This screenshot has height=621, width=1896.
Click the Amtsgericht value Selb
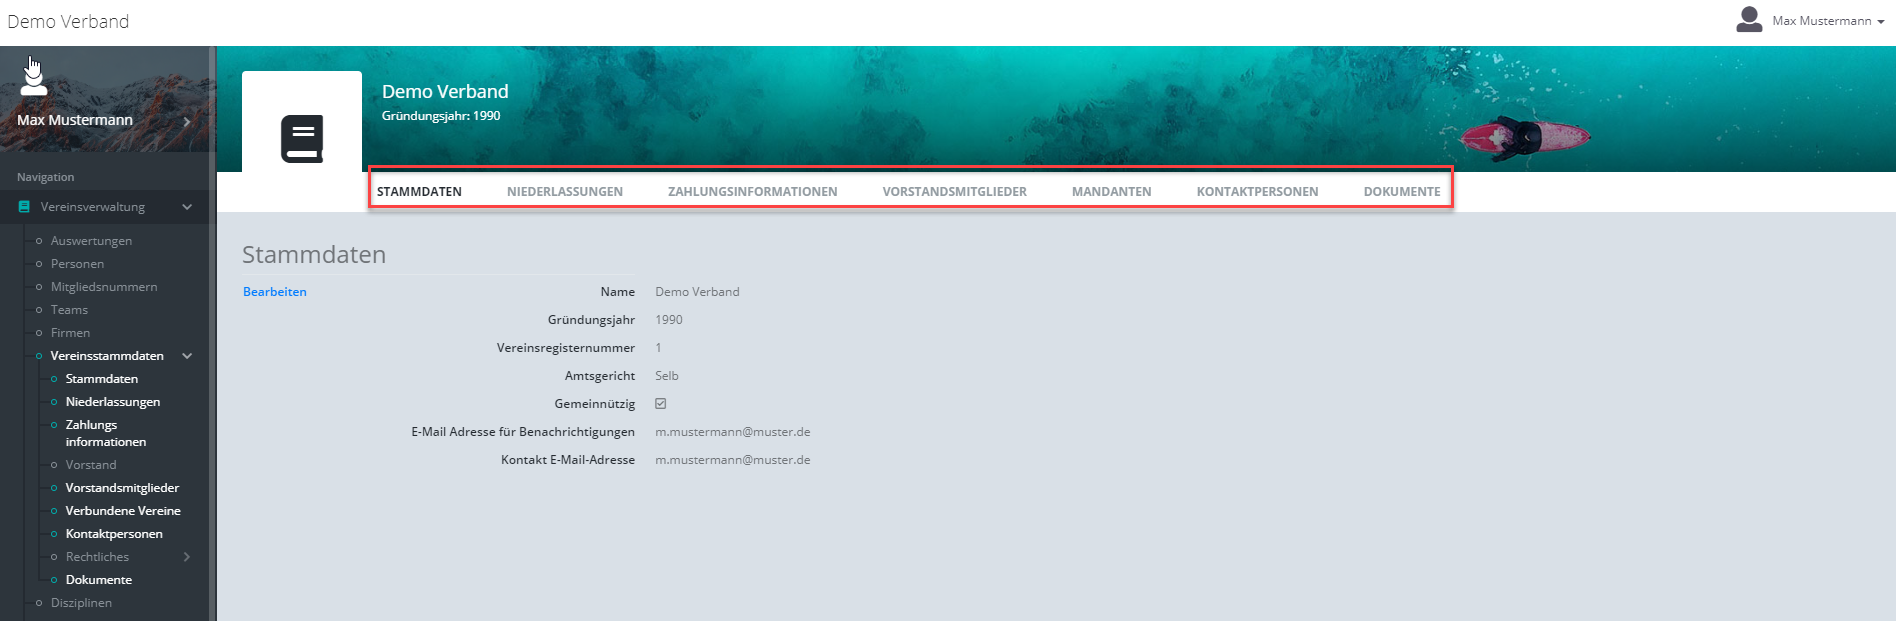point(667,376)
